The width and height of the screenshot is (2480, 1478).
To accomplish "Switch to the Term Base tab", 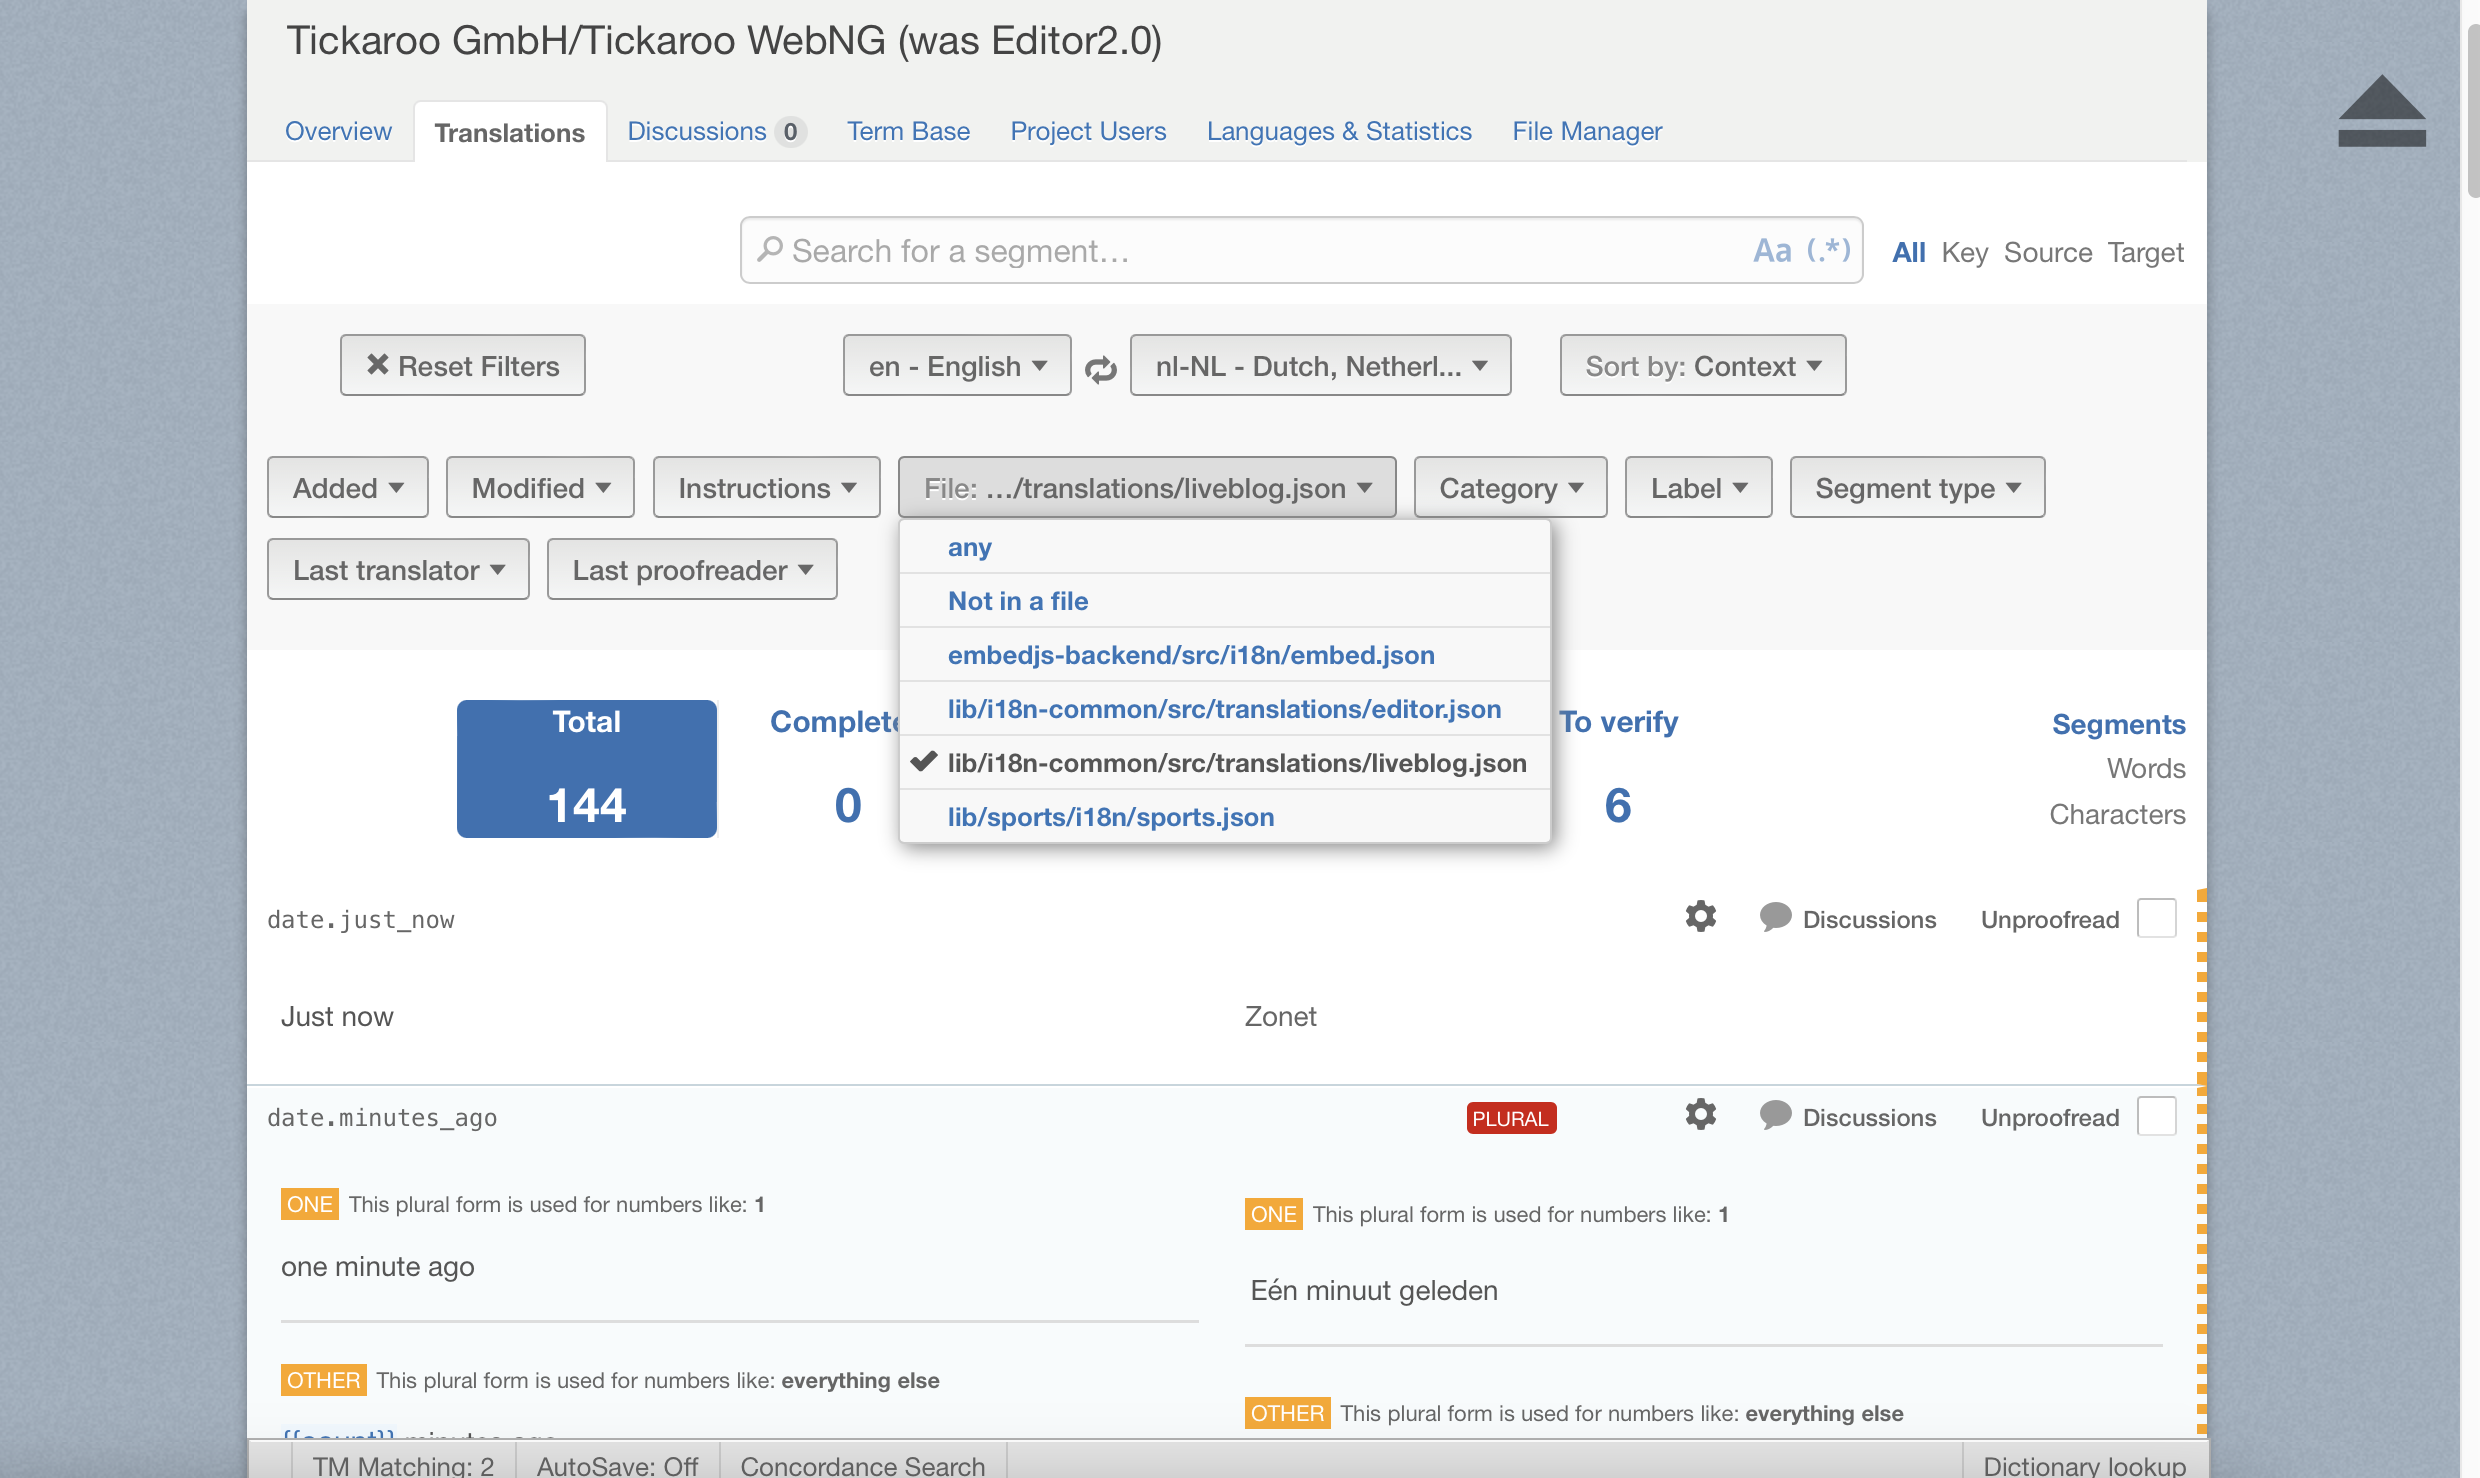I will 908,131.
